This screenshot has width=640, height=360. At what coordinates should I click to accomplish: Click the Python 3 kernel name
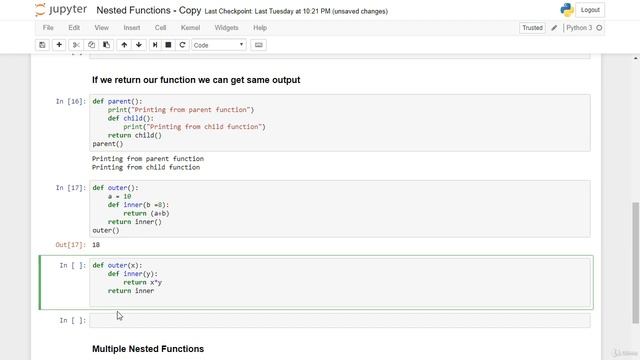click(579, 28)
